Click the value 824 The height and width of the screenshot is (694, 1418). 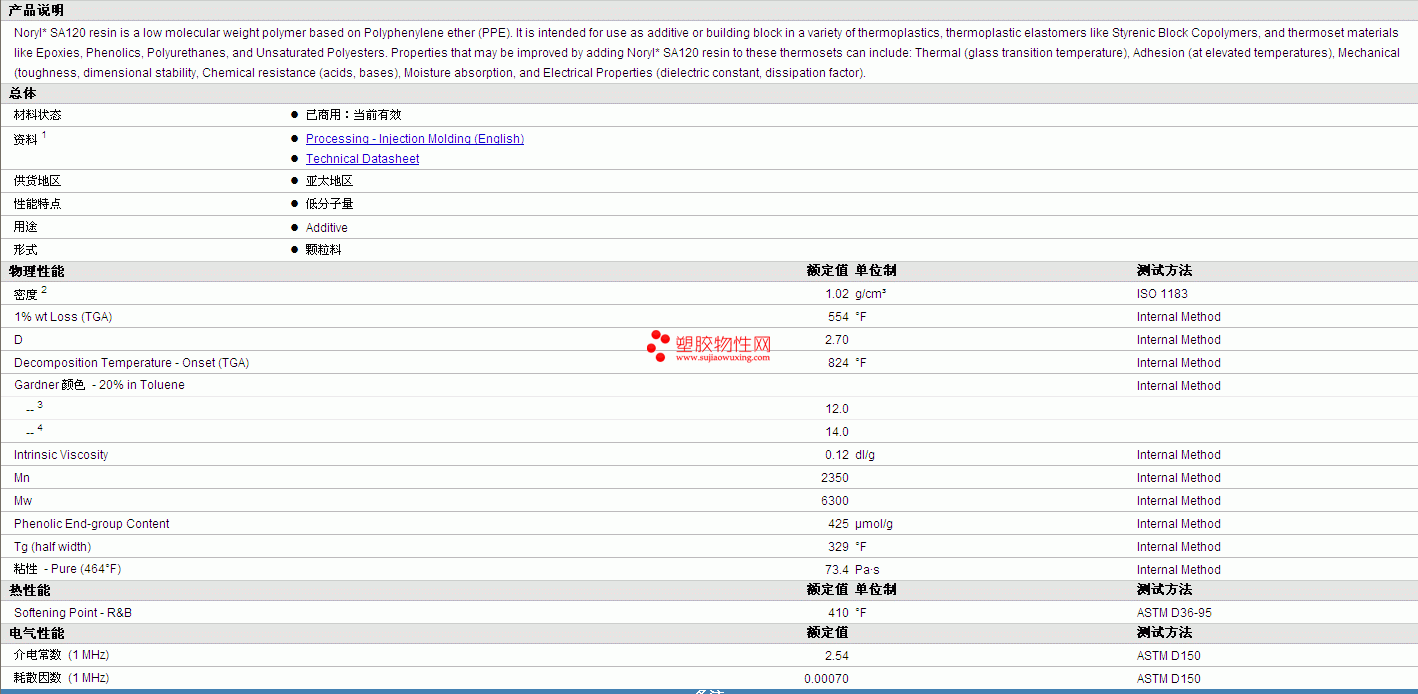(x=838, y=363)
